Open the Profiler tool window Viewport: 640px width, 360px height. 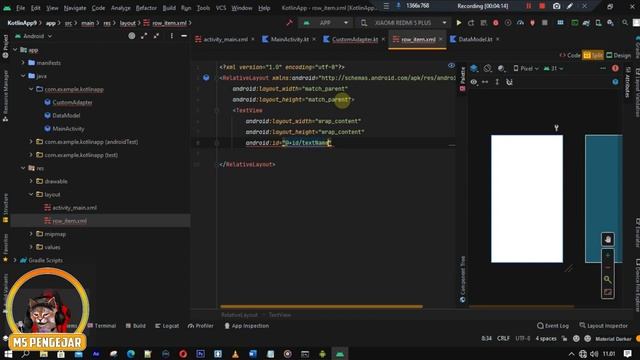[x=200, y=326]
